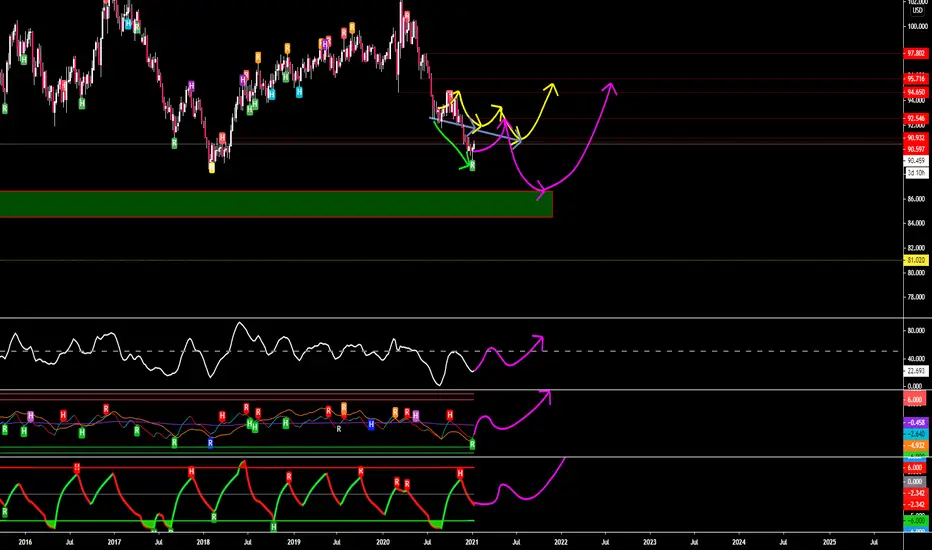
Task: Click the 2023 label on the time axis
Action: pyautogui.click(x=650, y=542)
